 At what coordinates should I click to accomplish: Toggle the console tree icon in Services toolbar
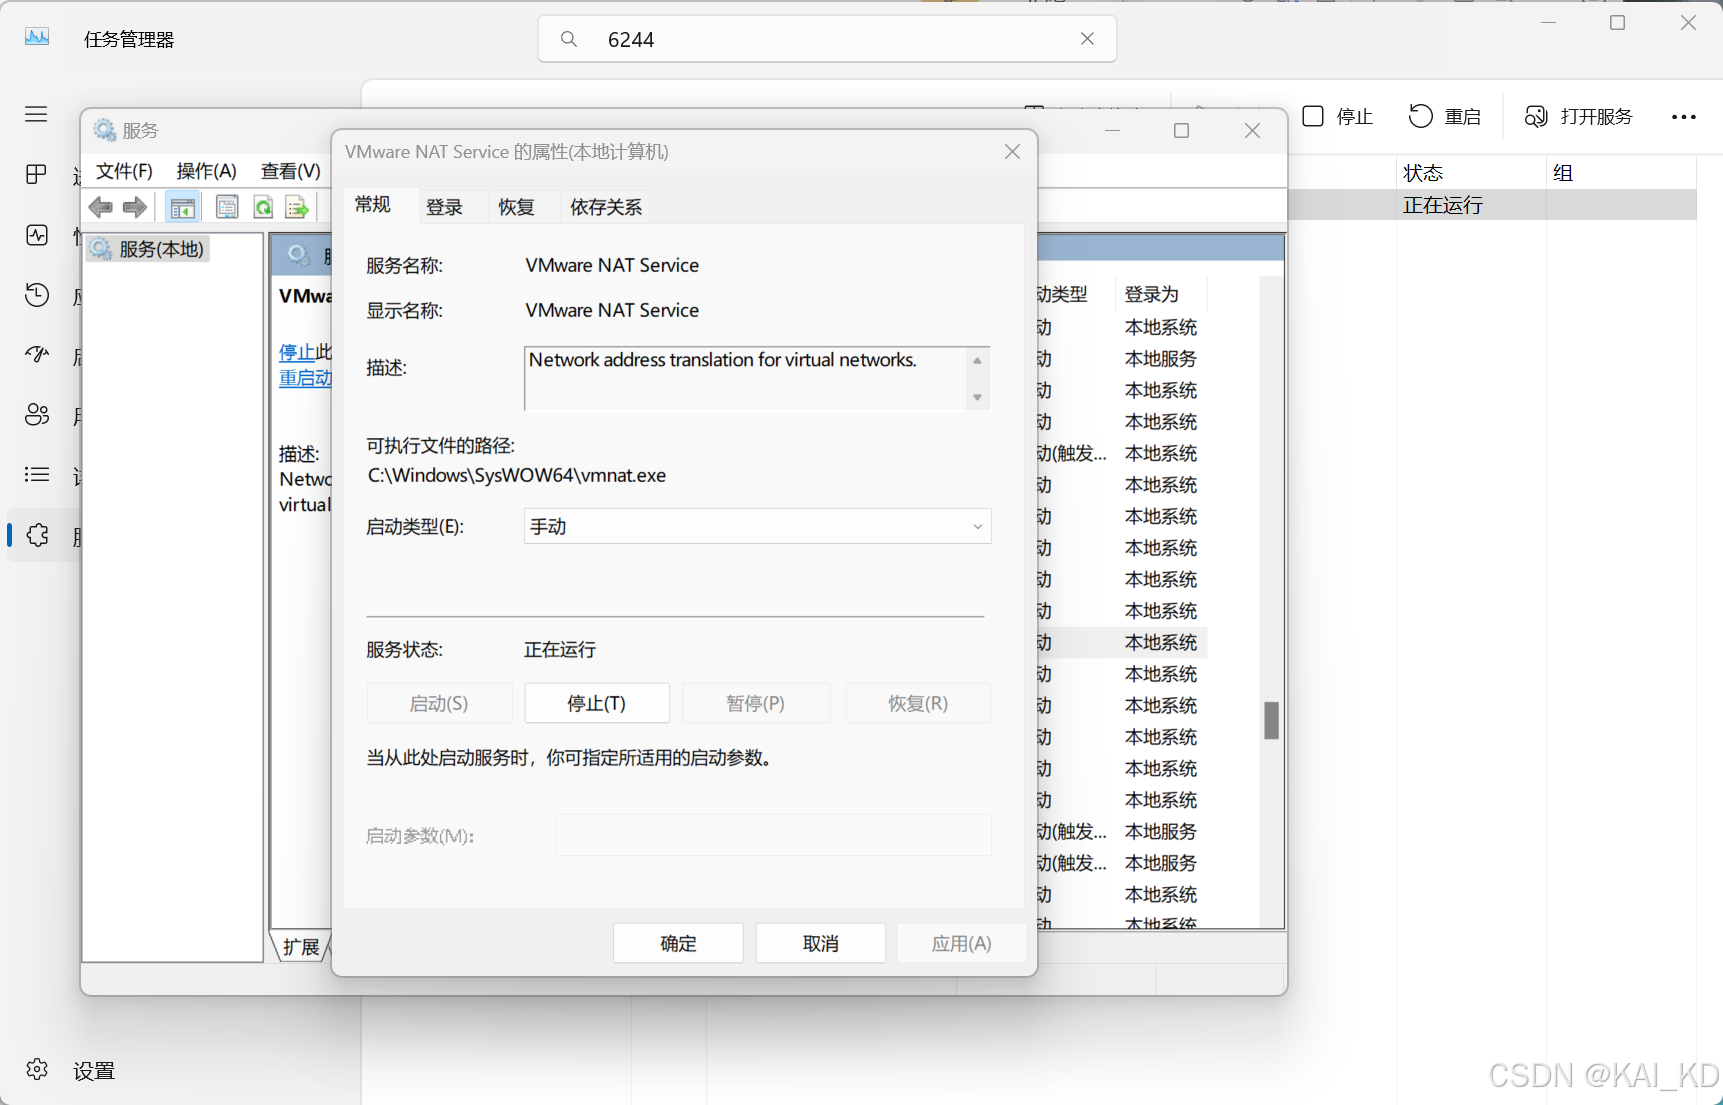tap(182, 207)
